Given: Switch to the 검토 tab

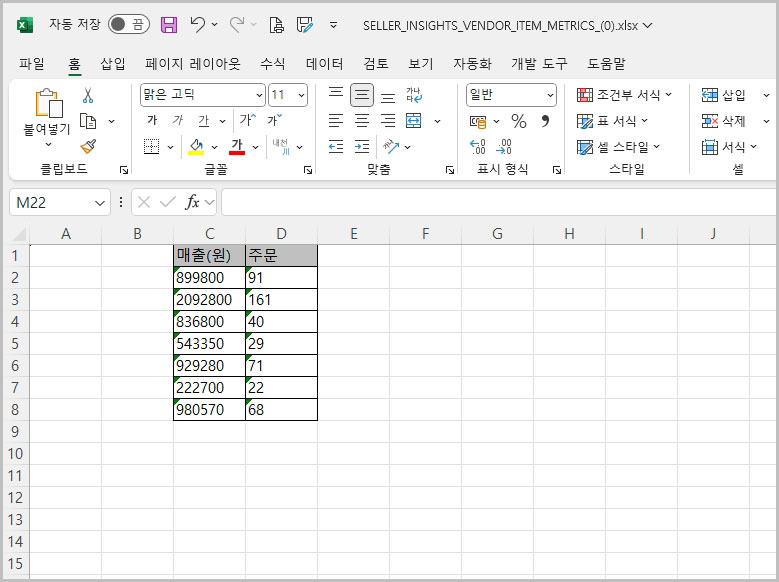Looking at the screenshot, I should (376, 64).
